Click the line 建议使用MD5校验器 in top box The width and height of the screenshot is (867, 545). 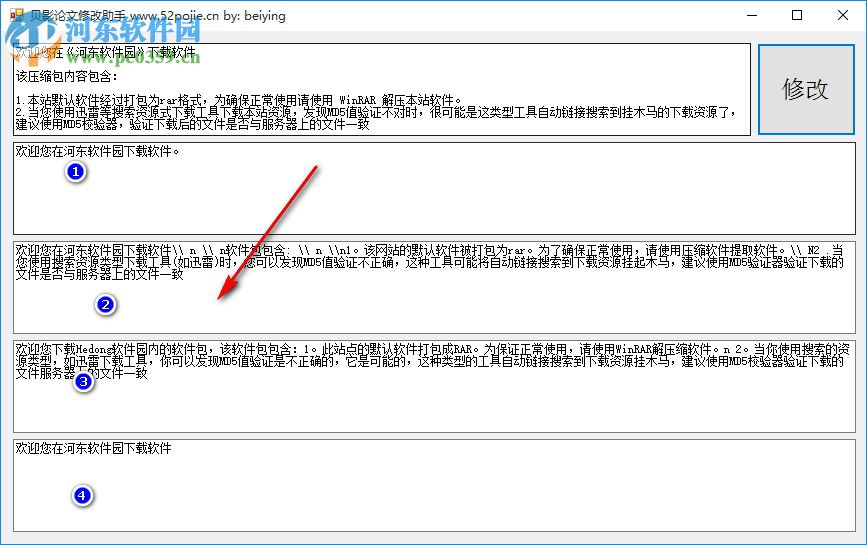192,124
